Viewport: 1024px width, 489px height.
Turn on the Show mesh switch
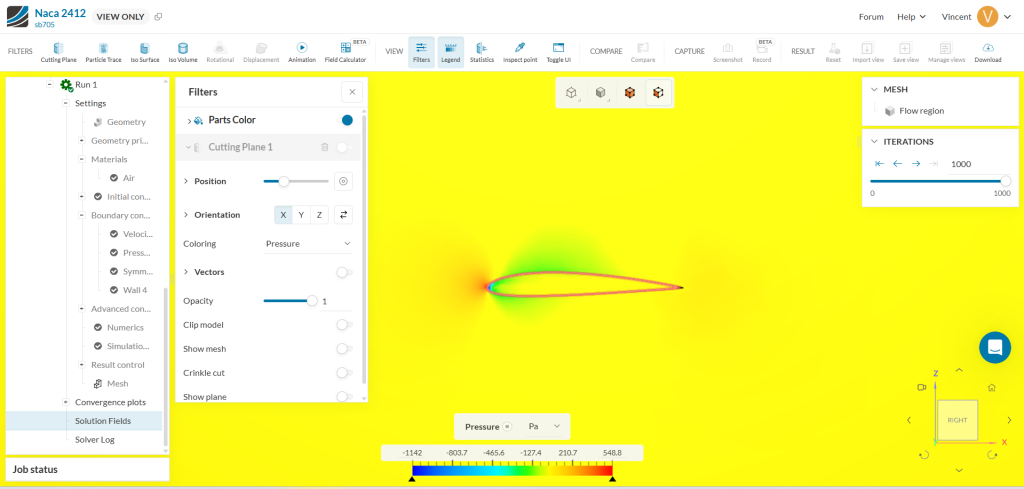click(343, 349)
